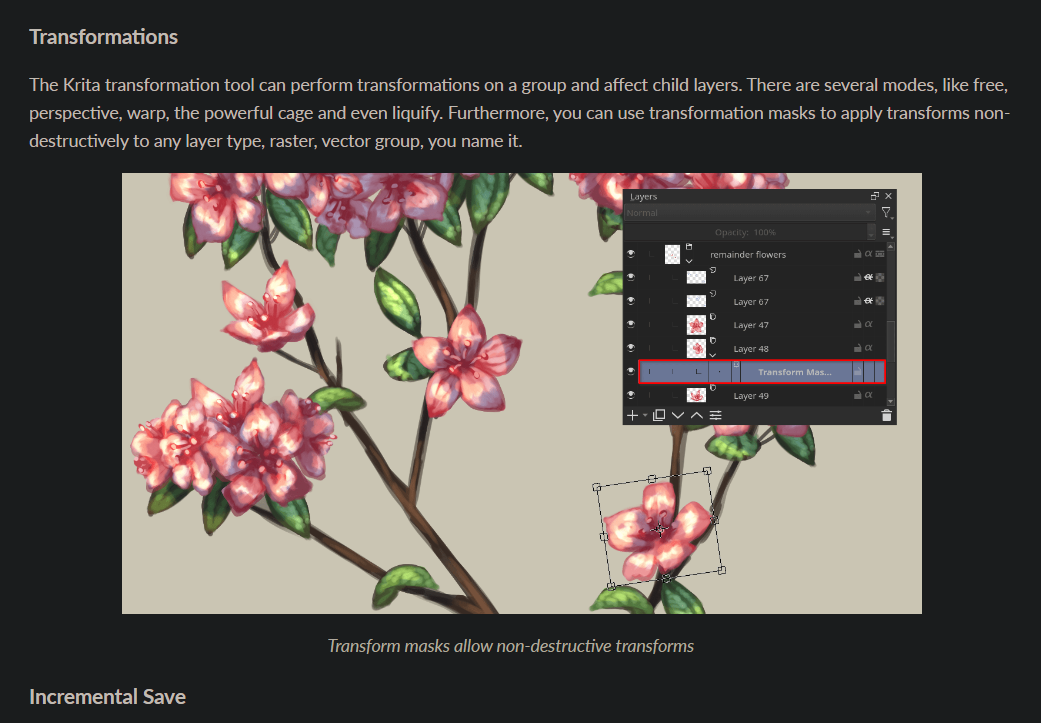
Task: Float the Layers docker panel
Action: pos(875,197)
